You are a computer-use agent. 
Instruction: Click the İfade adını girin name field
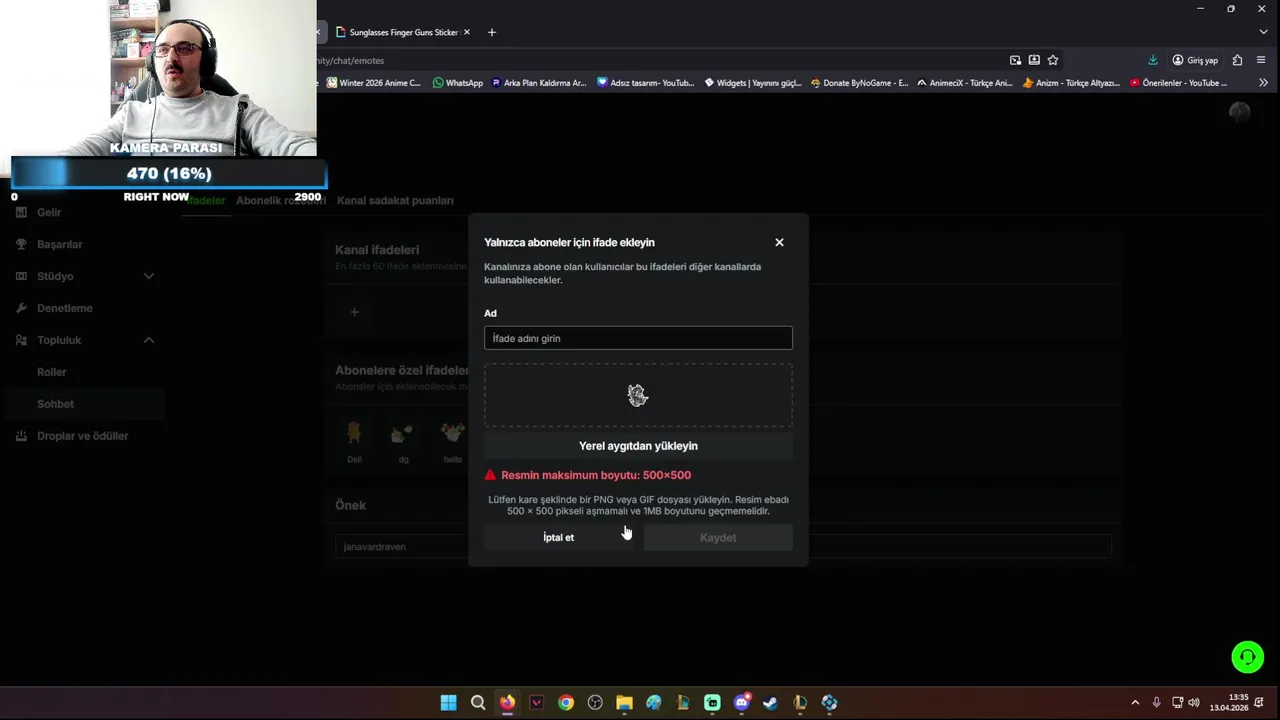(x=638, y=338)
